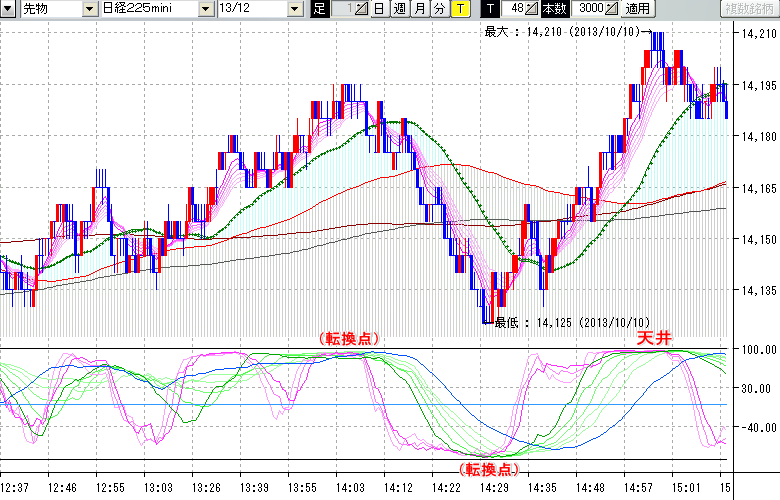
Task: Expand the 13/12 contract month dropdown
Action: coord(294,9)
